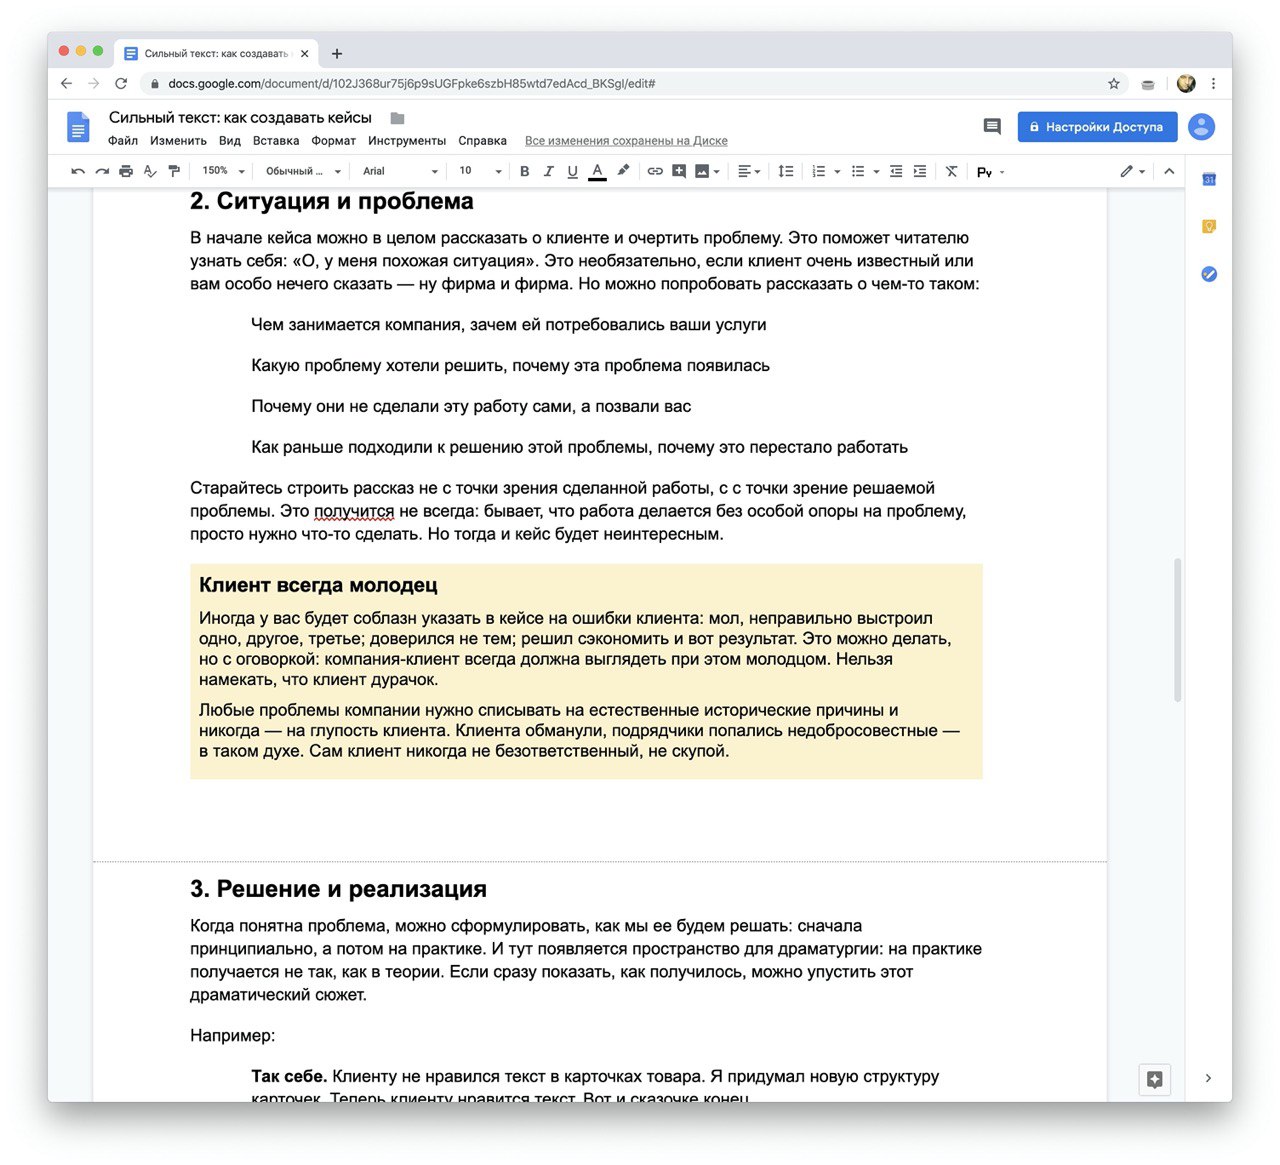1280x1165 pixels.
Task: Hide the menus with the chevron
Action: coord(1169,171)
